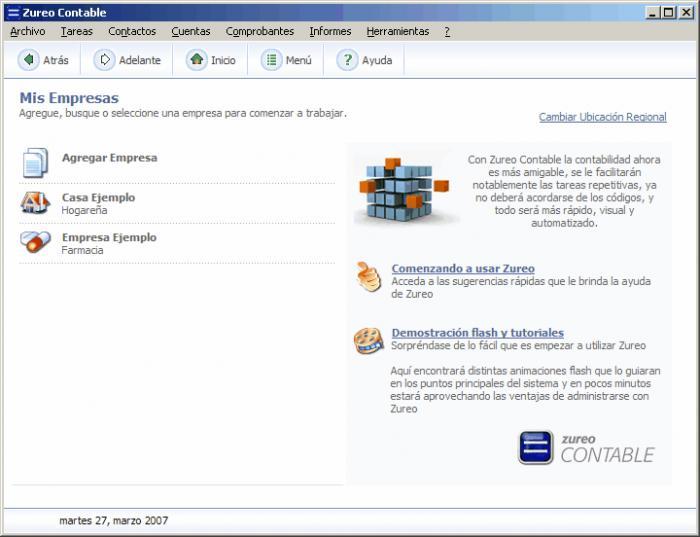Click the Farmacia subtitle text
Viewport: 700px width, 537px height.
tap(82, 250)
